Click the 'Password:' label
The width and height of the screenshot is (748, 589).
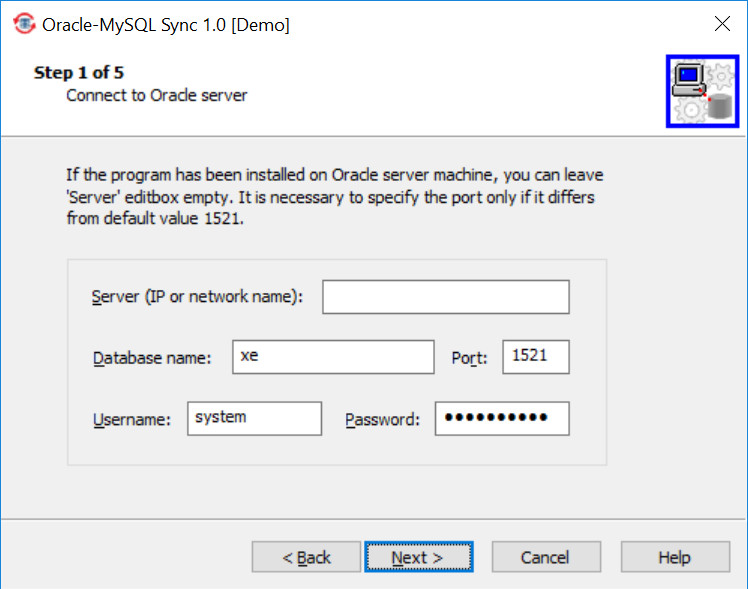[x=383, y=419]
